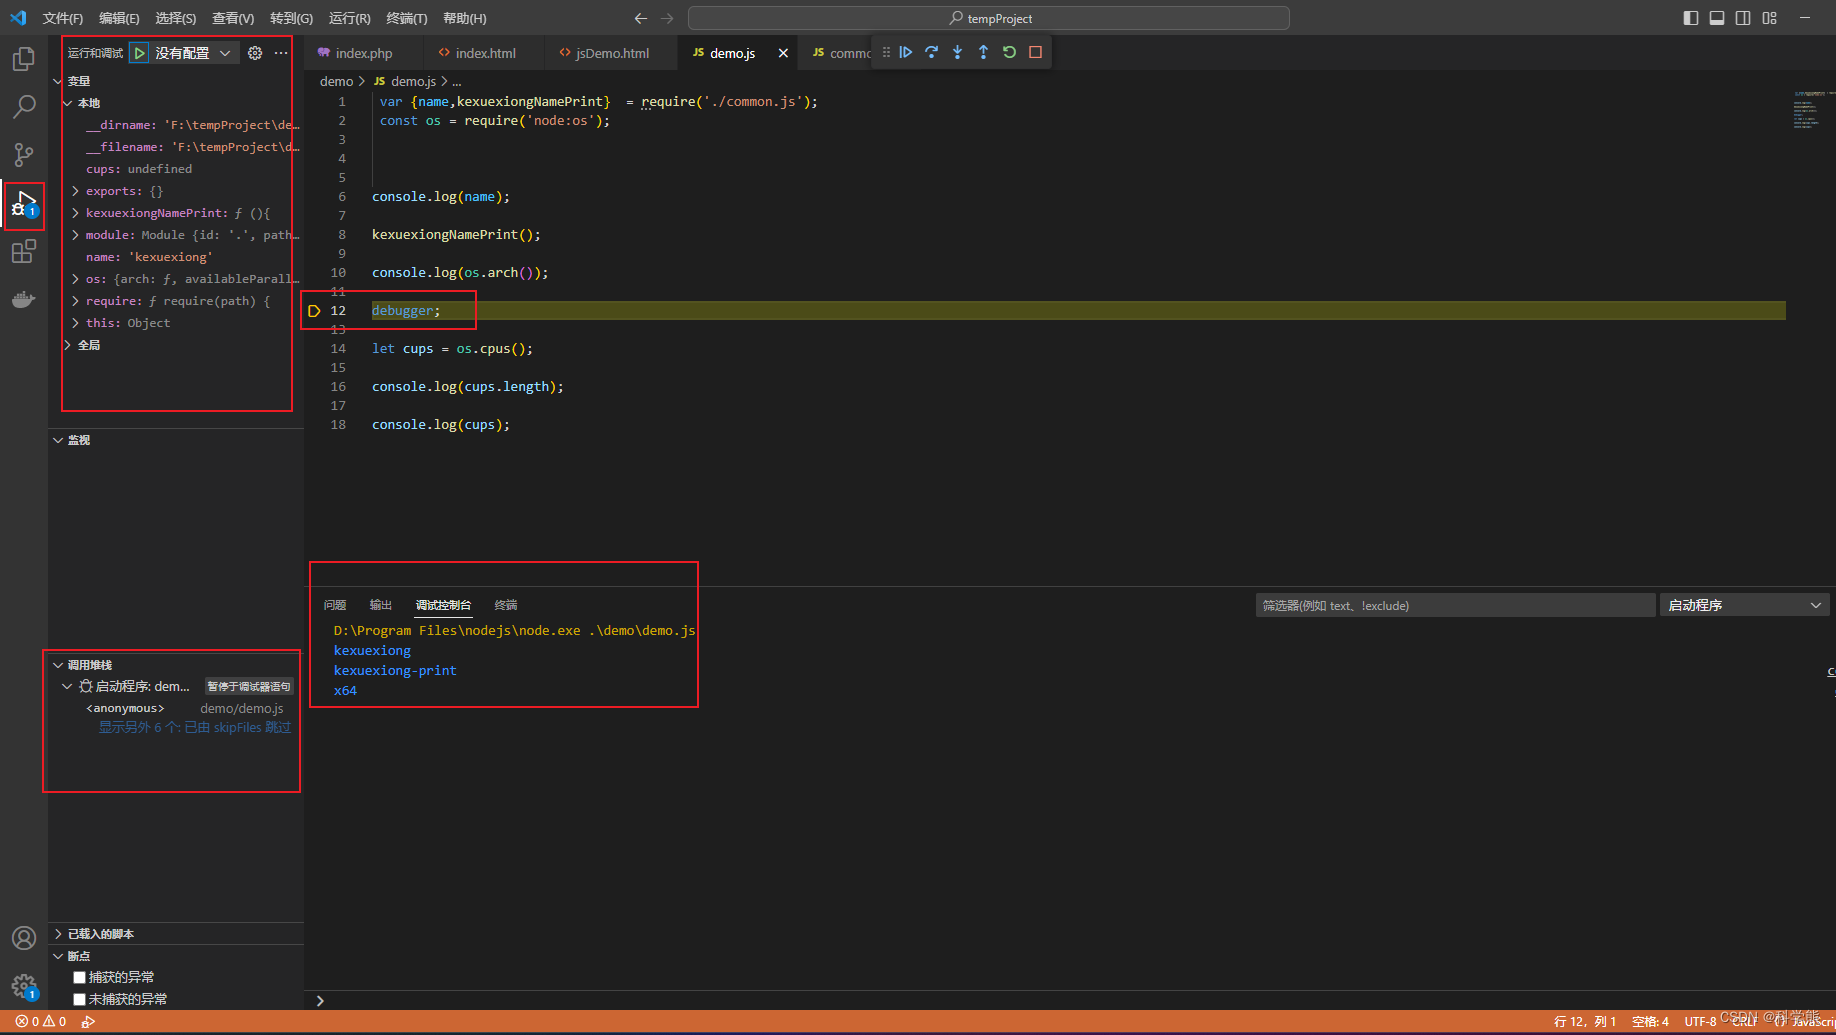Open the Run and Debug view
This screenshot has height=1035, width=1836.
click(24, 205)
